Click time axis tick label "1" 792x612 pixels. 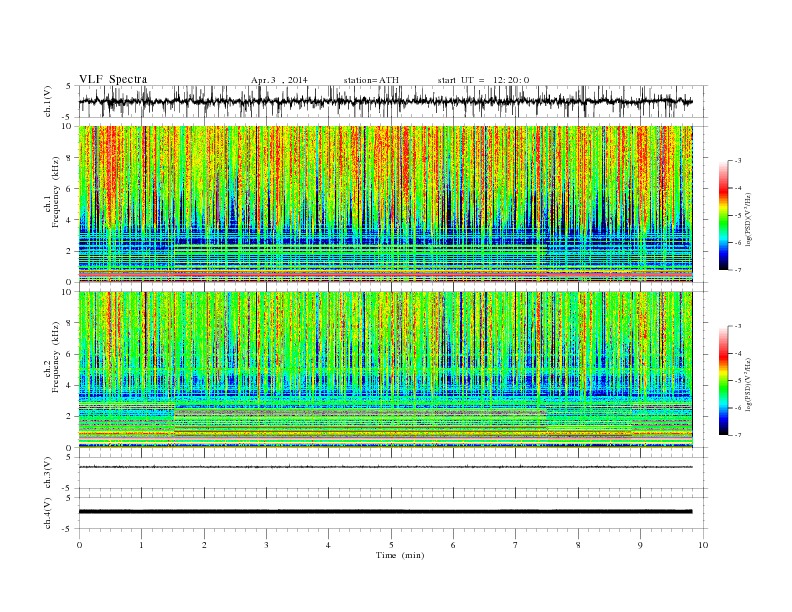point(142,545)
